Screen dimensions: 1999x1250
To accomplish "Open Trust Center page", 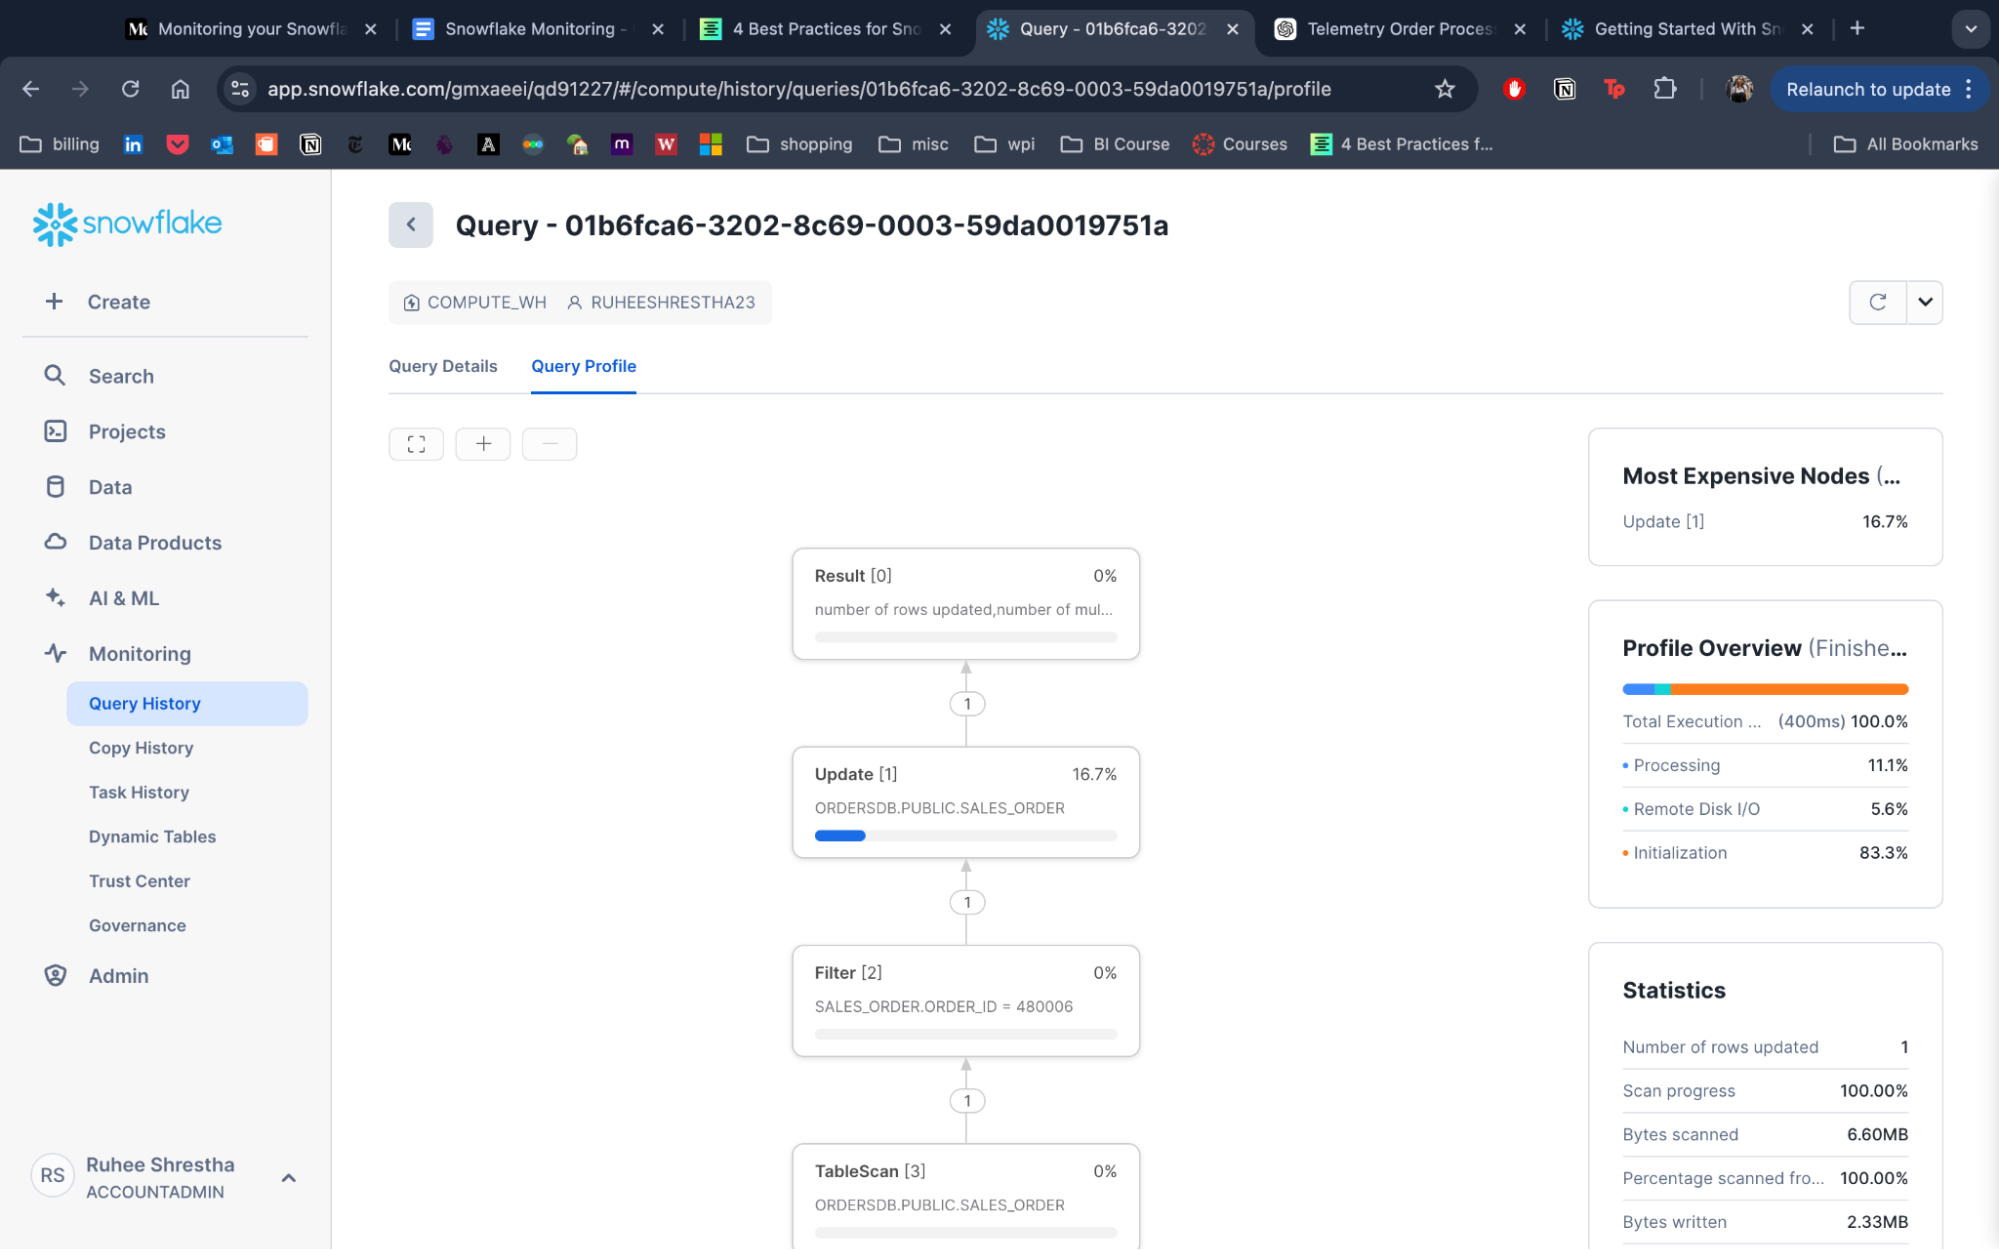I will point(139,881).
